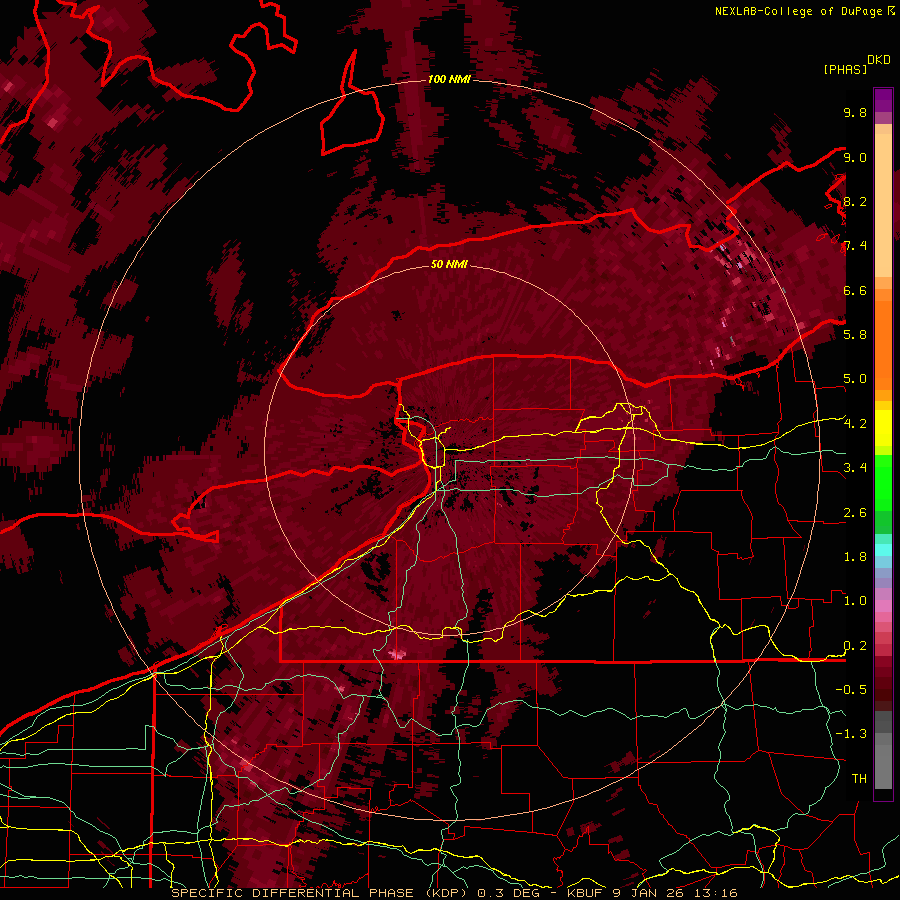Click the 9.0 value on the scale
This screenshot has width=900, height=900.
click(855, 157)
